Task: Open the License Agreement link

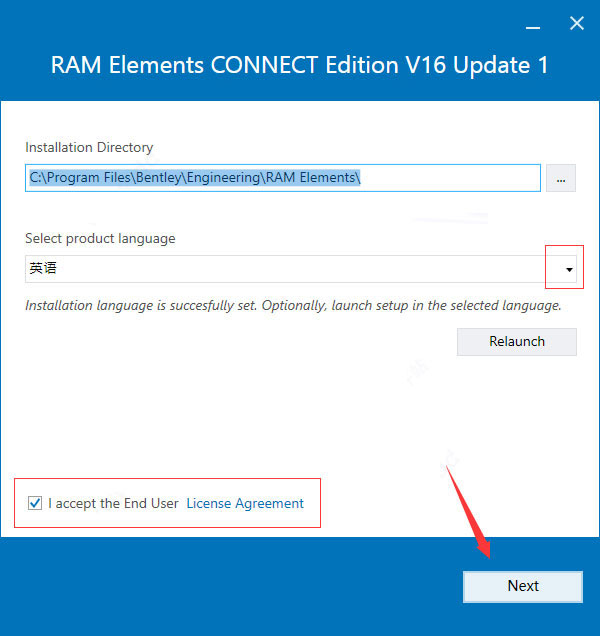Action: (x=245, y=503)
